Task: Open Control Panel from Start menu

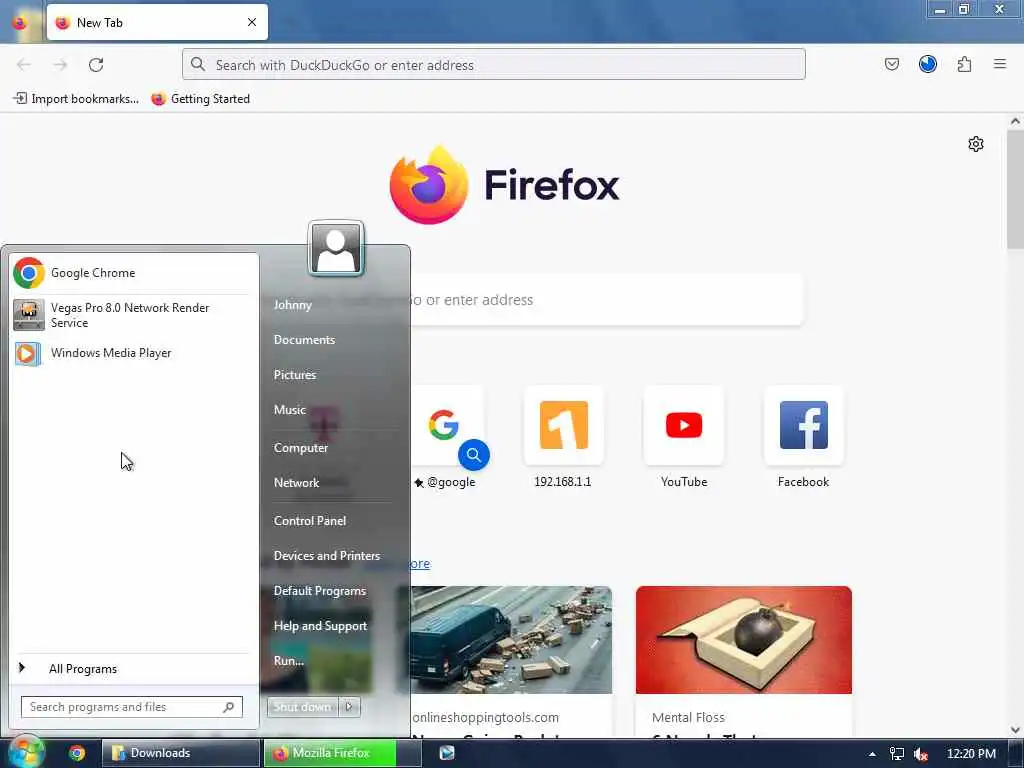Action: pos(310,521)
